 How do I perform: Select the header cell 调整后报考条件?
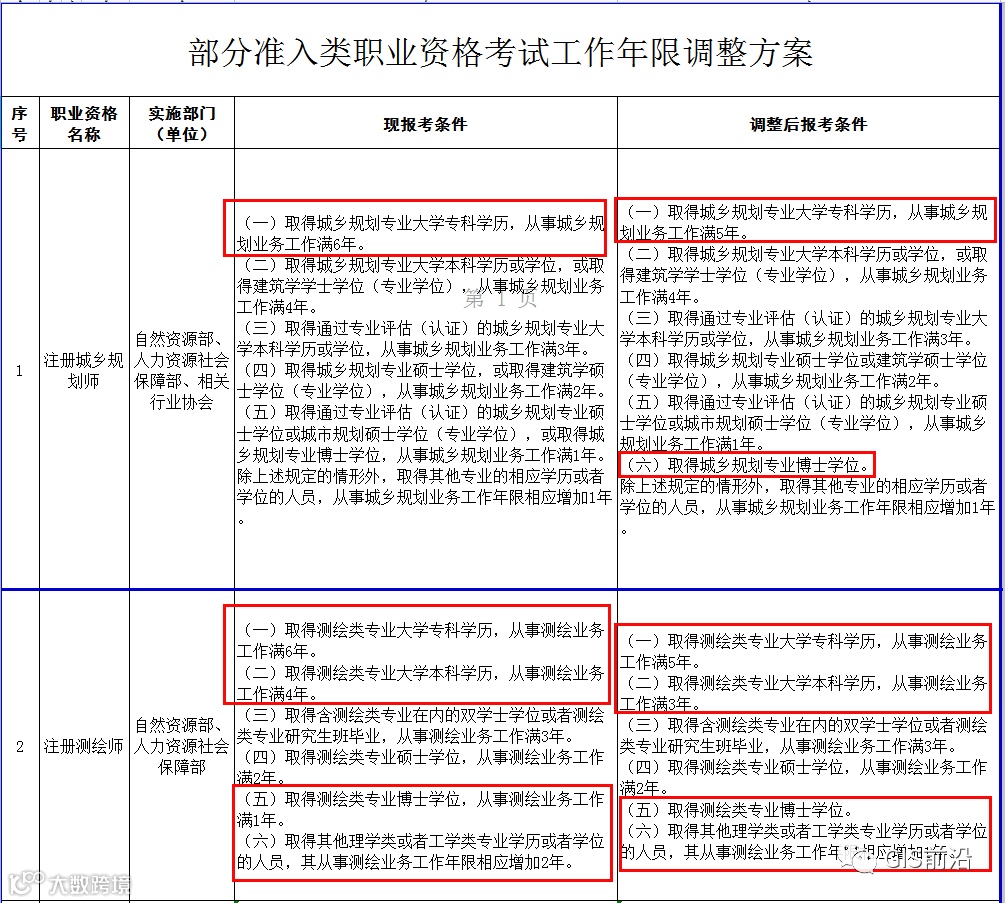click(x=808, y=124)
